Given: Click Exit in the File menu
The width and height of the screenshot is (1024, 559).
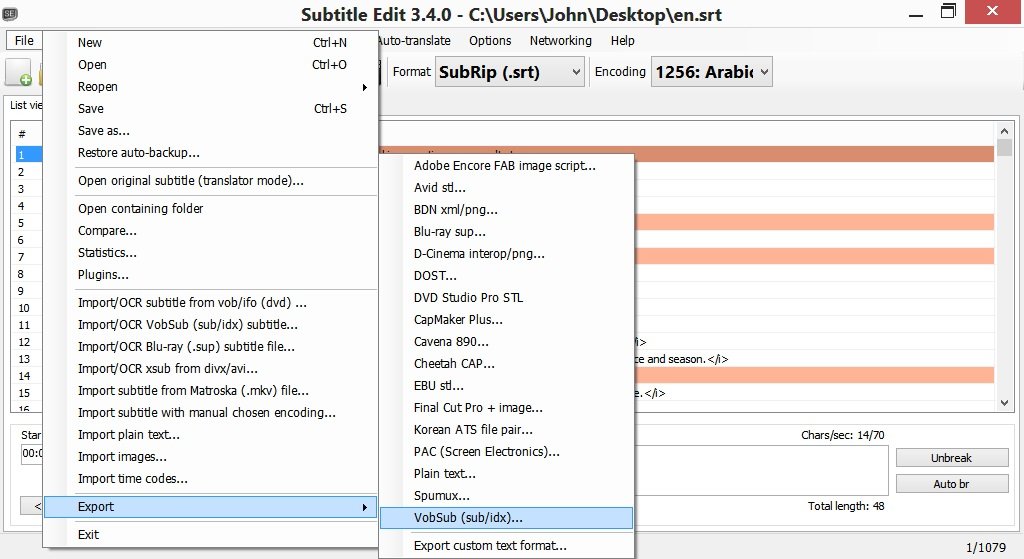Looking at the screenshot, I should [x=89, y=535].
